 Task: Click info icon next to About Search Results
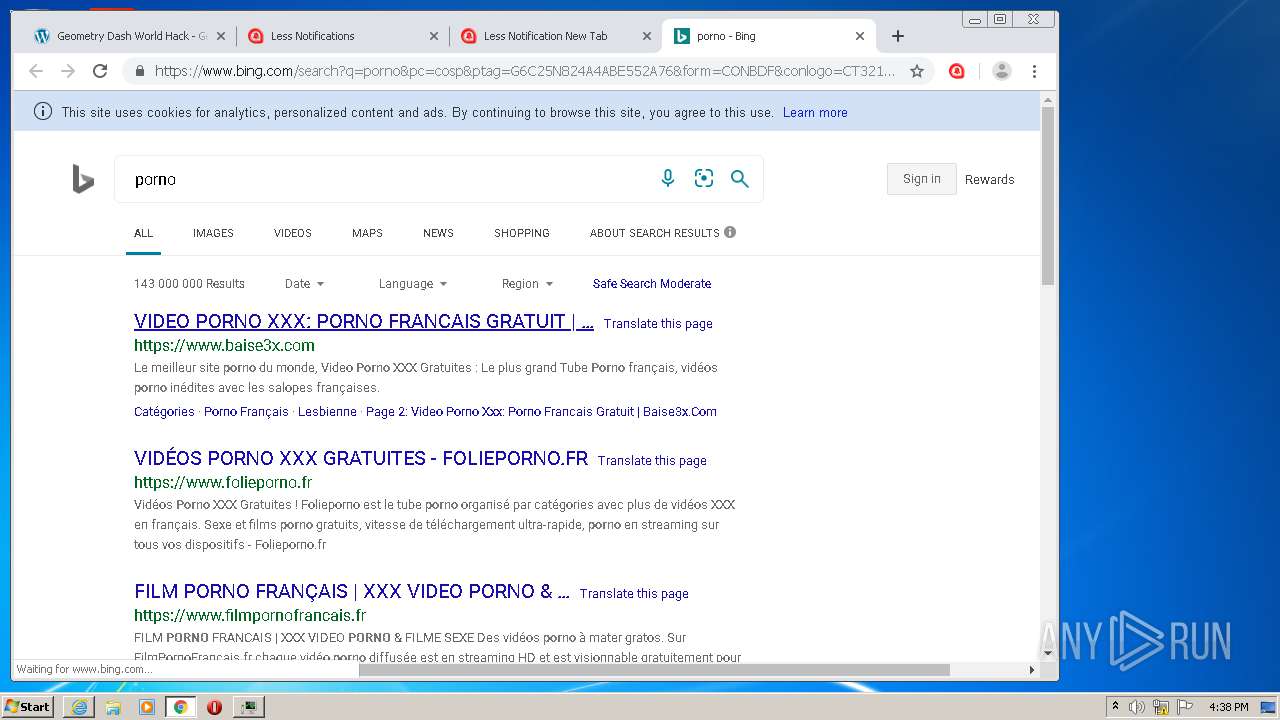point(730,232)
